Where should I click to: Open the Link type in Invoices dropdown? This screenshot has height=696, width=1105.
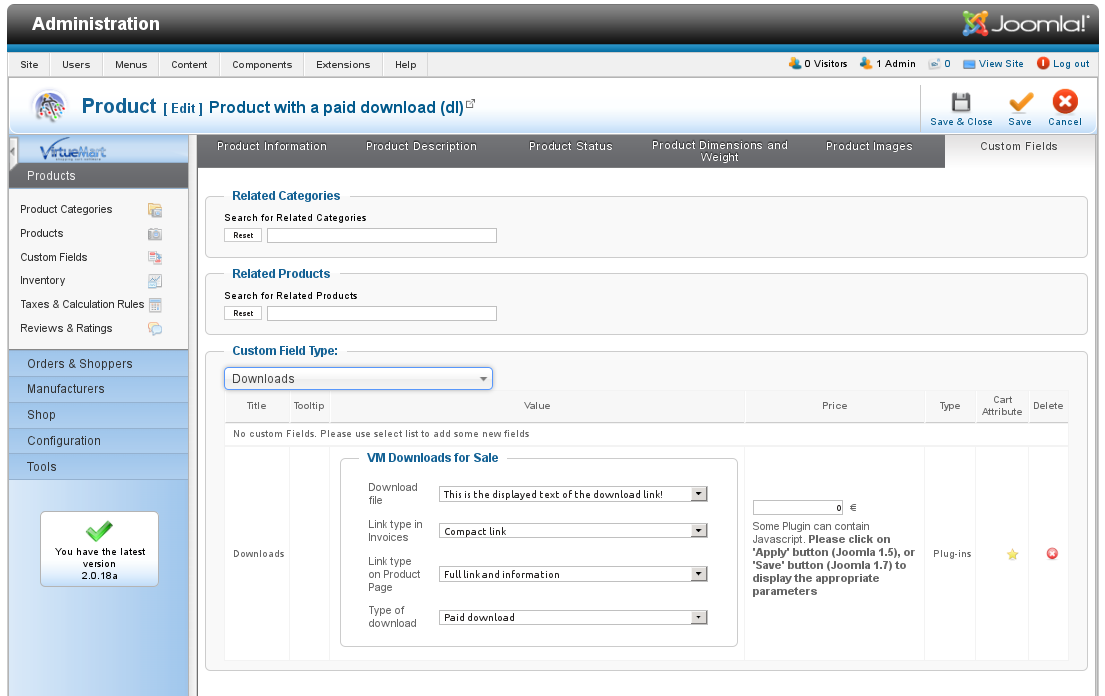click(573, 531)
